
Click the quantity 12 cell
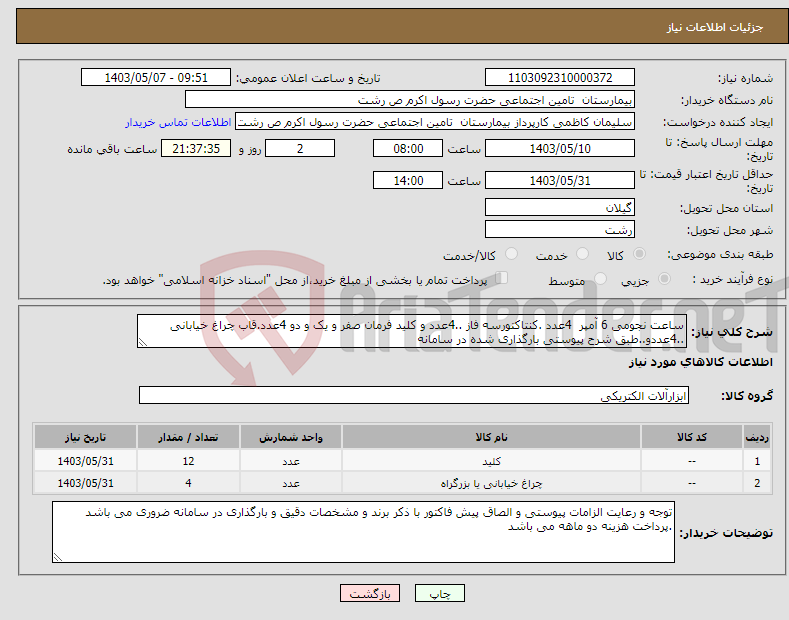point(188,461)
